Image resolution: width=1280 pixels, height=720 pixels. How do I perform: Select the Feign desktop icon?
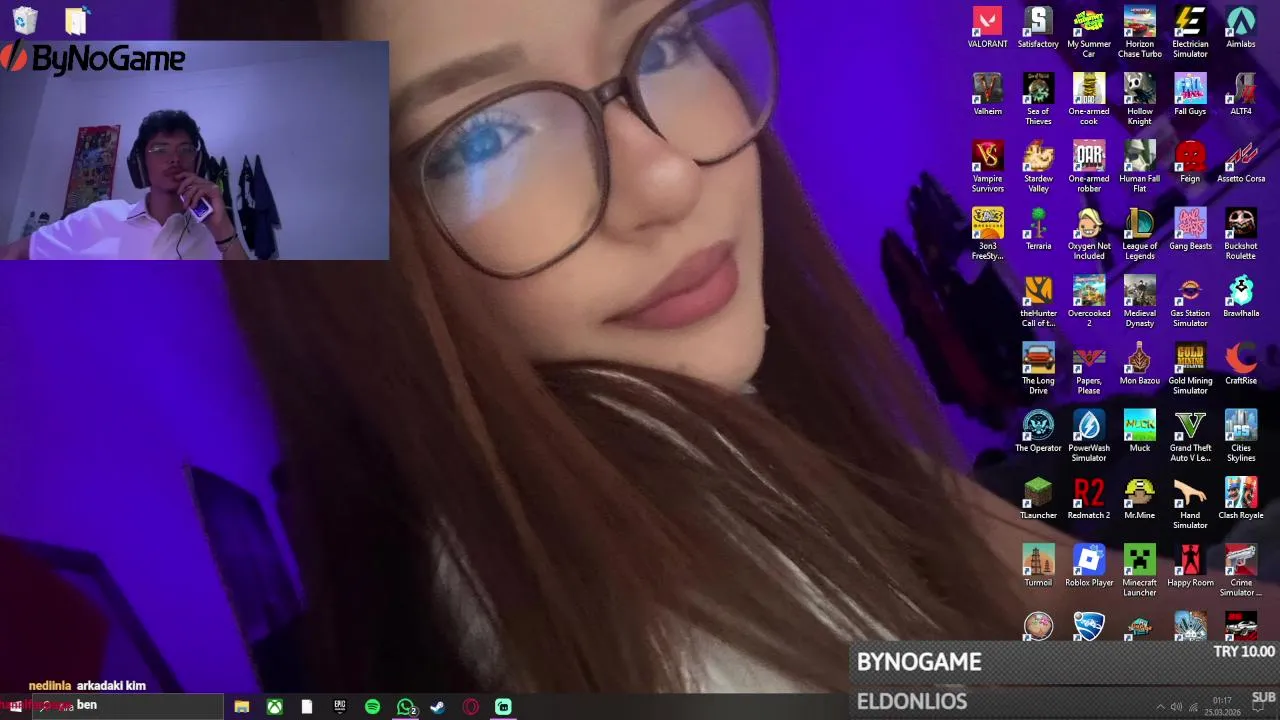tap(1190, 161)
